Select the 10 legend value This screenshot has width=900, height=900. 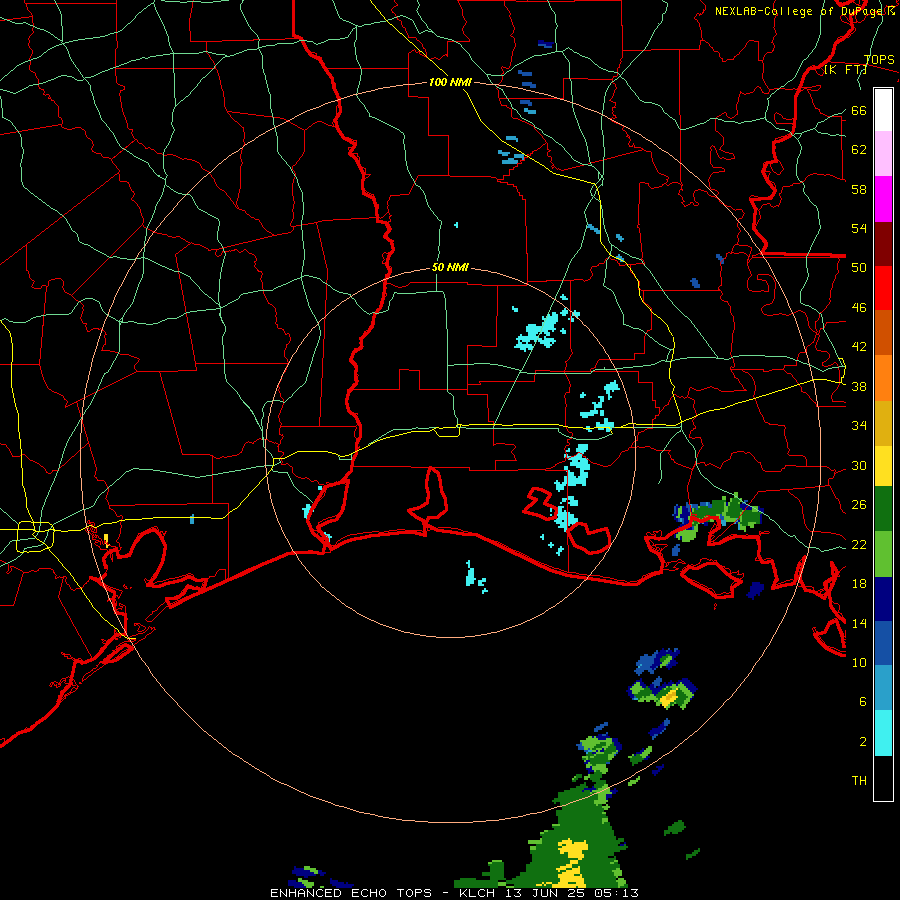pyautogui.click(x=859, y=663)
